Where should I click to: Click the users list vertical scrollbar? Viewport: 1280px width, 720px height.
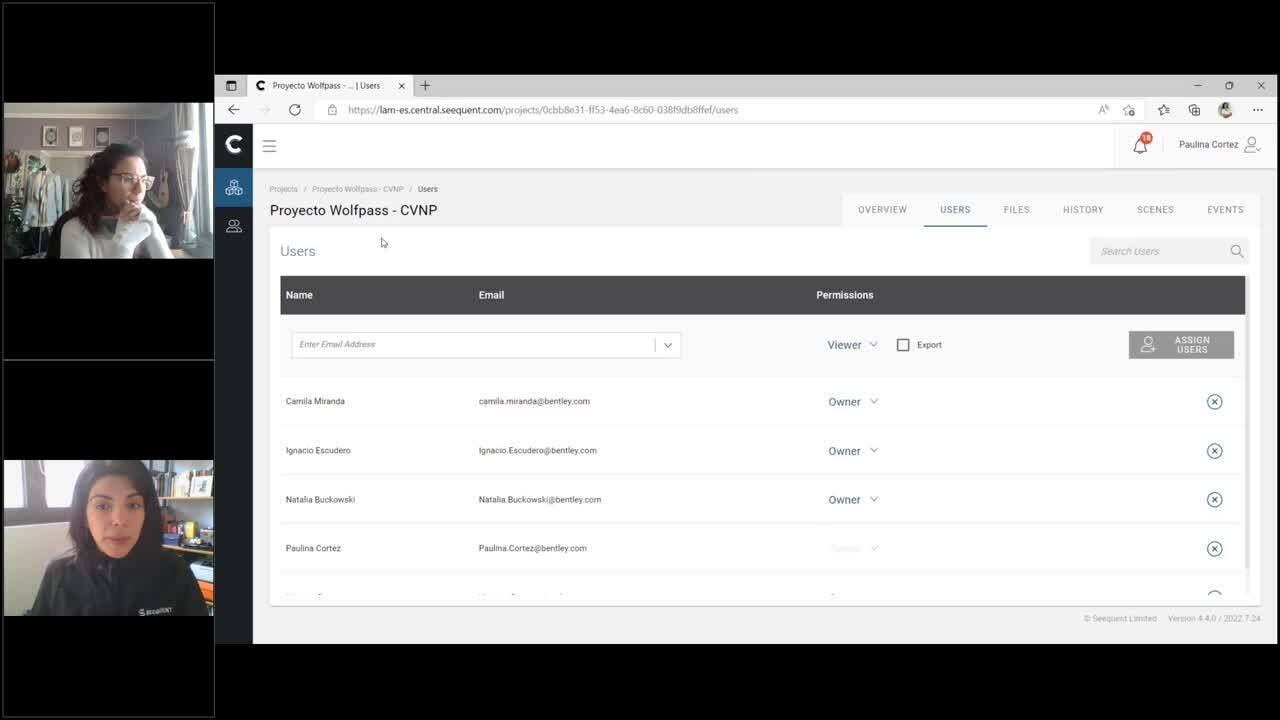point(1248,420)
